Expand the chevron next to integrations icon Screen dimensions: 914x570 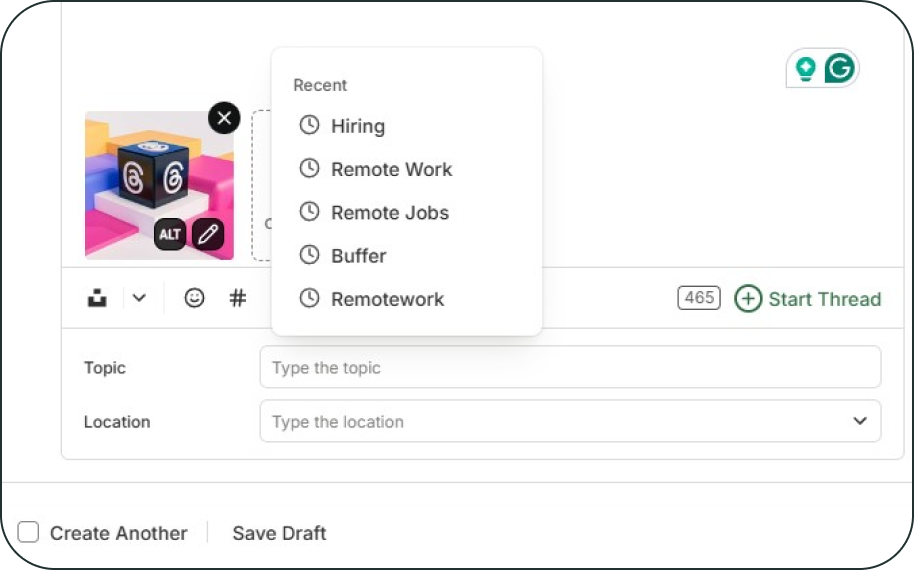pos(139,298)
